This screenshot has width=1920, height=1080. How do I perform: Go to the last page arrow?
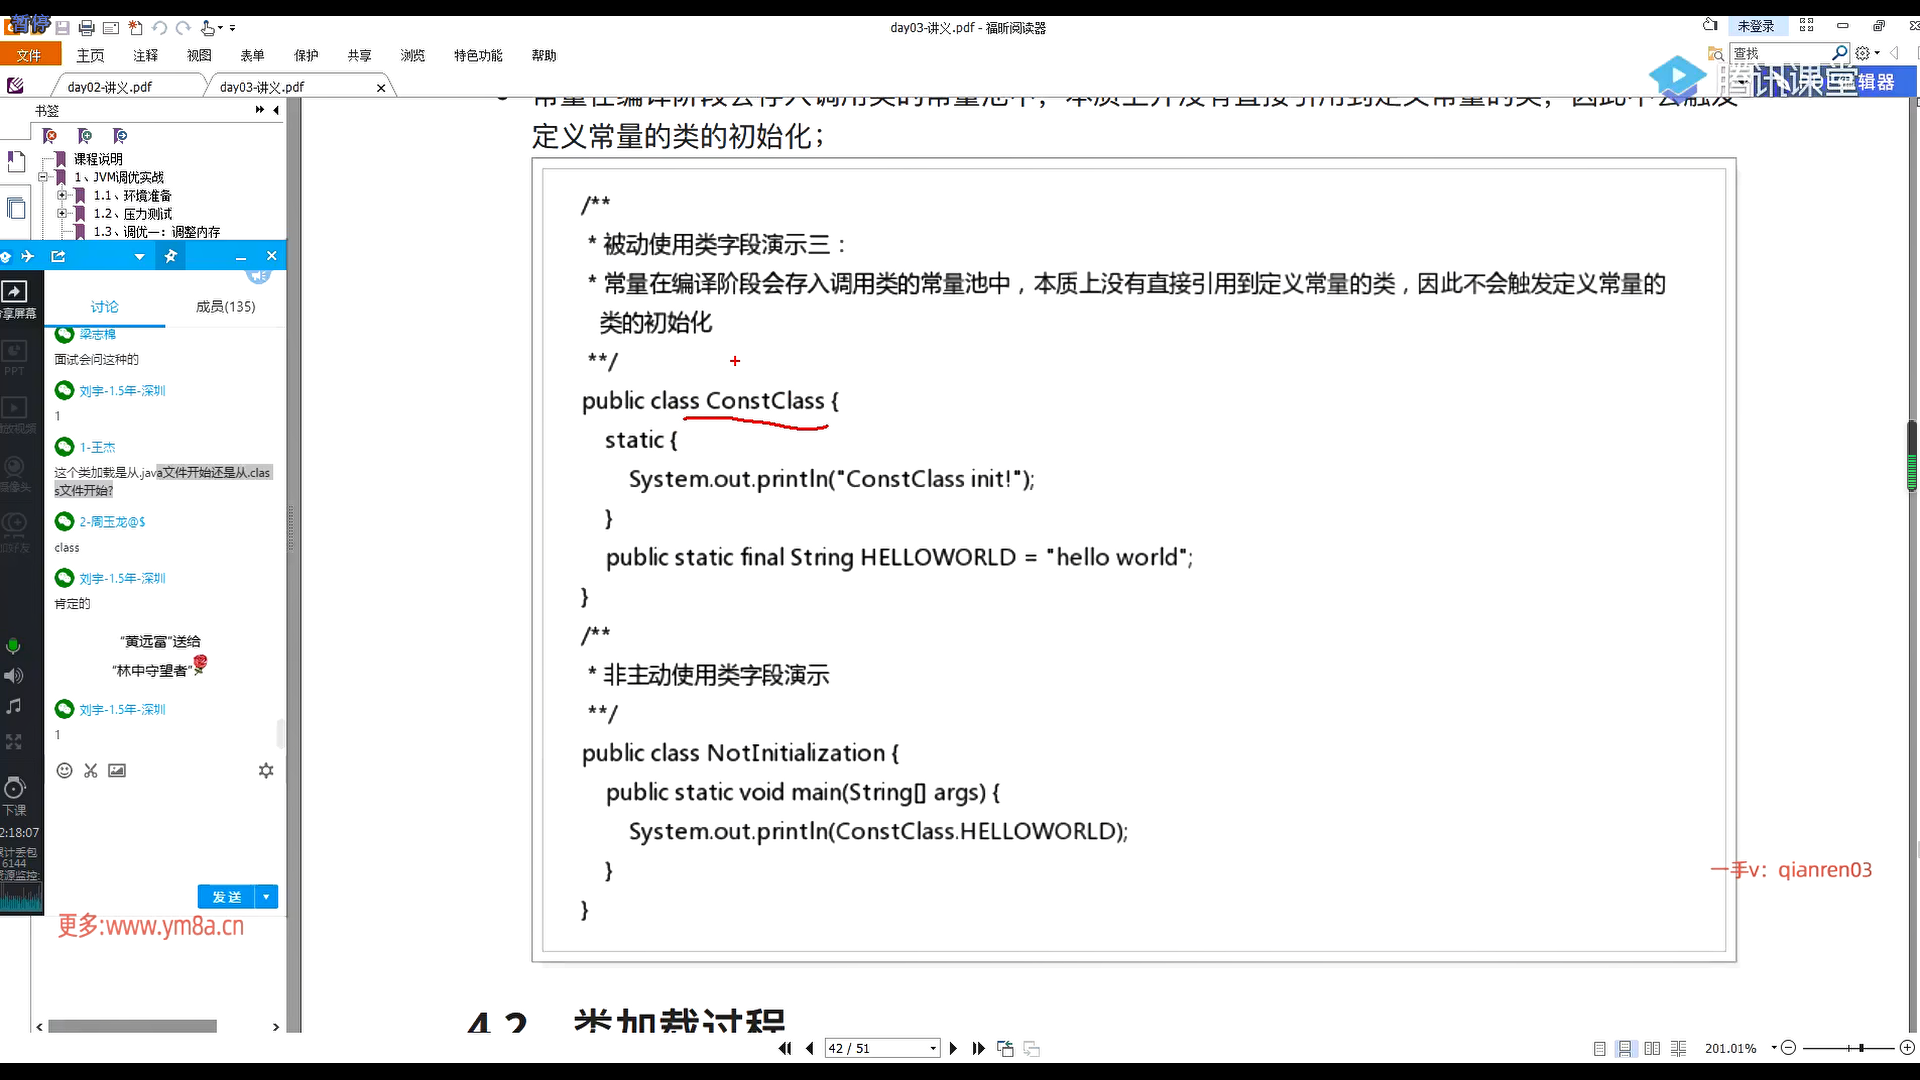(978, 1048)
